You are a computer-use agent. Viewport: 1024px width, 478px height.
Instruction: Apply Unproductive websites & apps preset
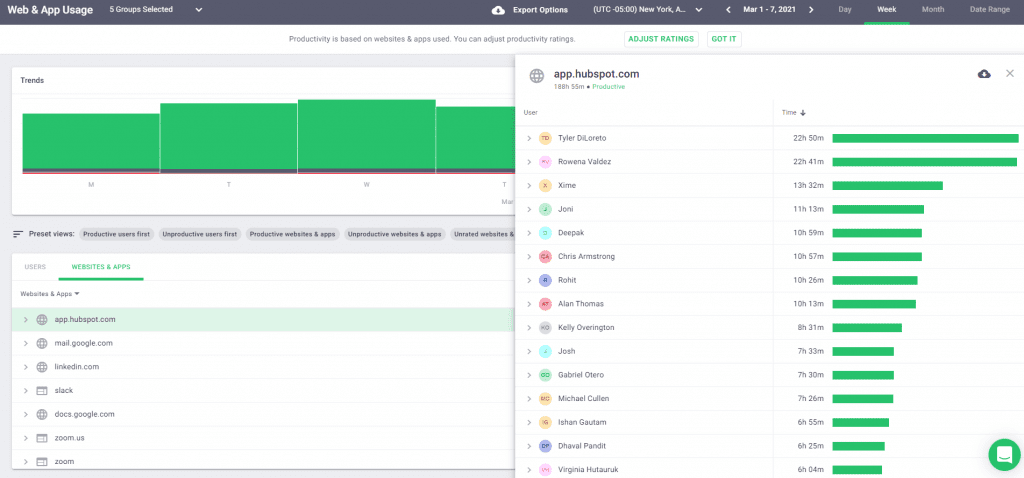(395, 234)
